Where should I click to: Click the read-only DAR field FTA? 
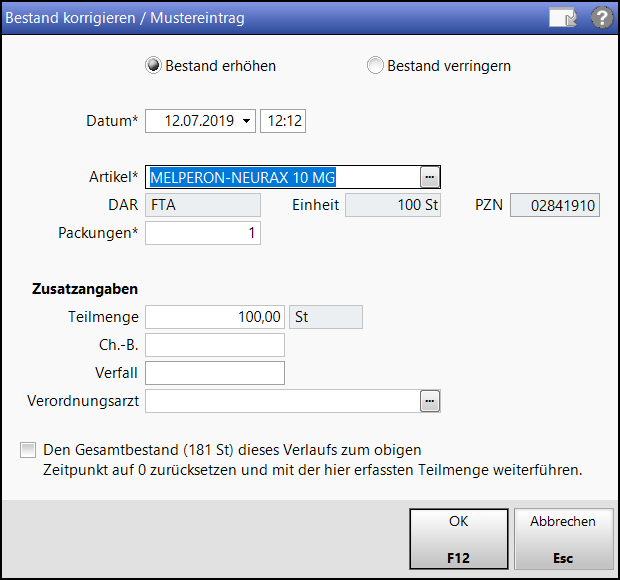[203, 205]
